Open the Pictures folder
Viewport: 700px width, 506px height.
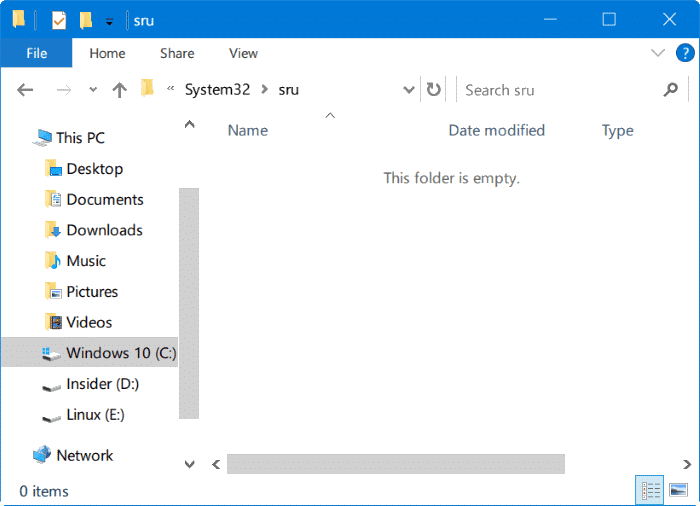pos(92,292)
